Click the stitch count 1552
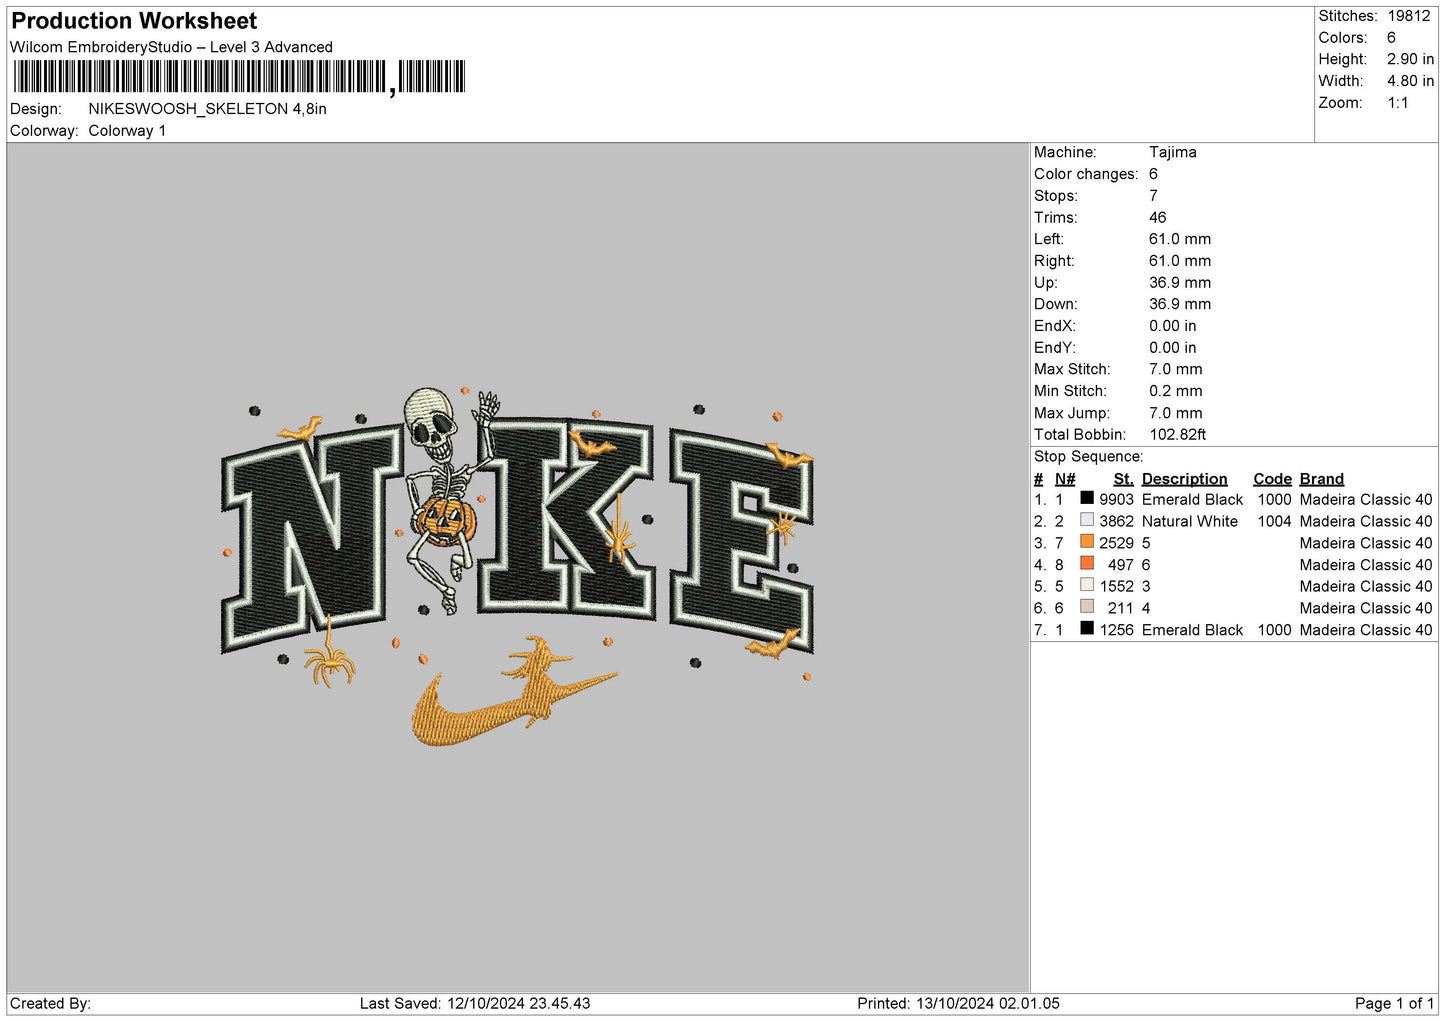 pos(1116,587)
